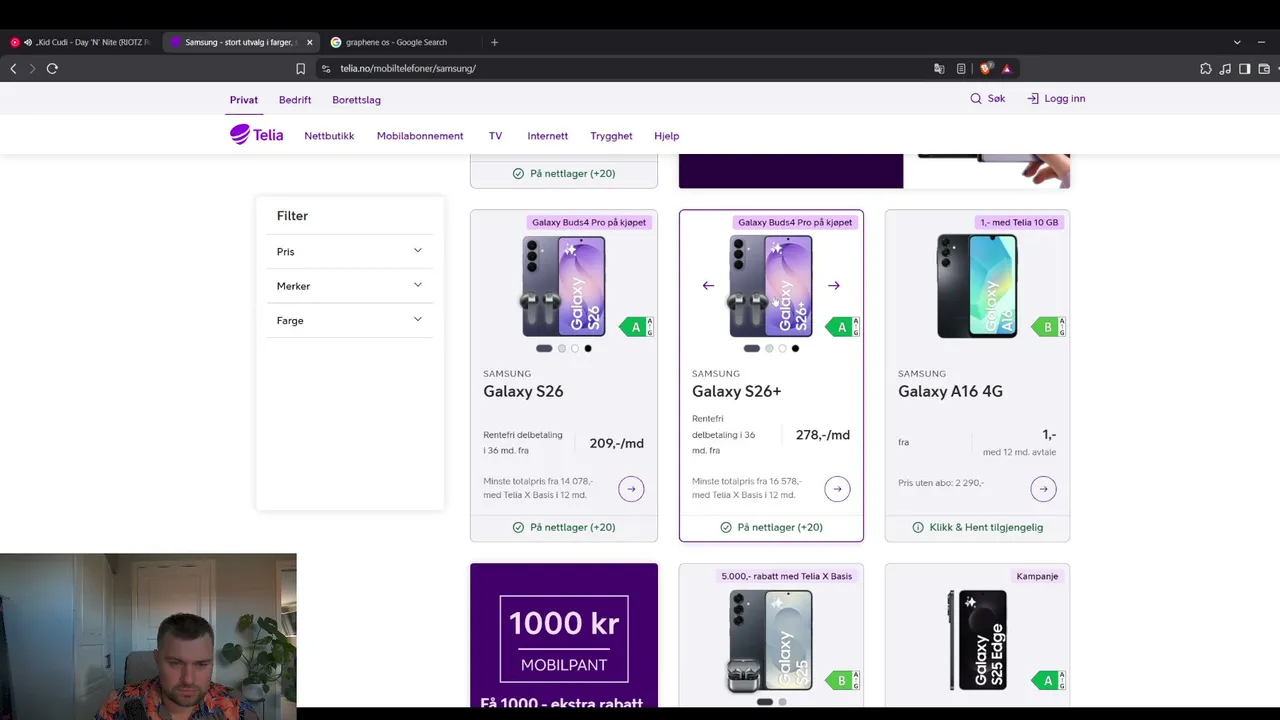Open the TV menu
This screenshot has width=1280, height=720.
495,136
